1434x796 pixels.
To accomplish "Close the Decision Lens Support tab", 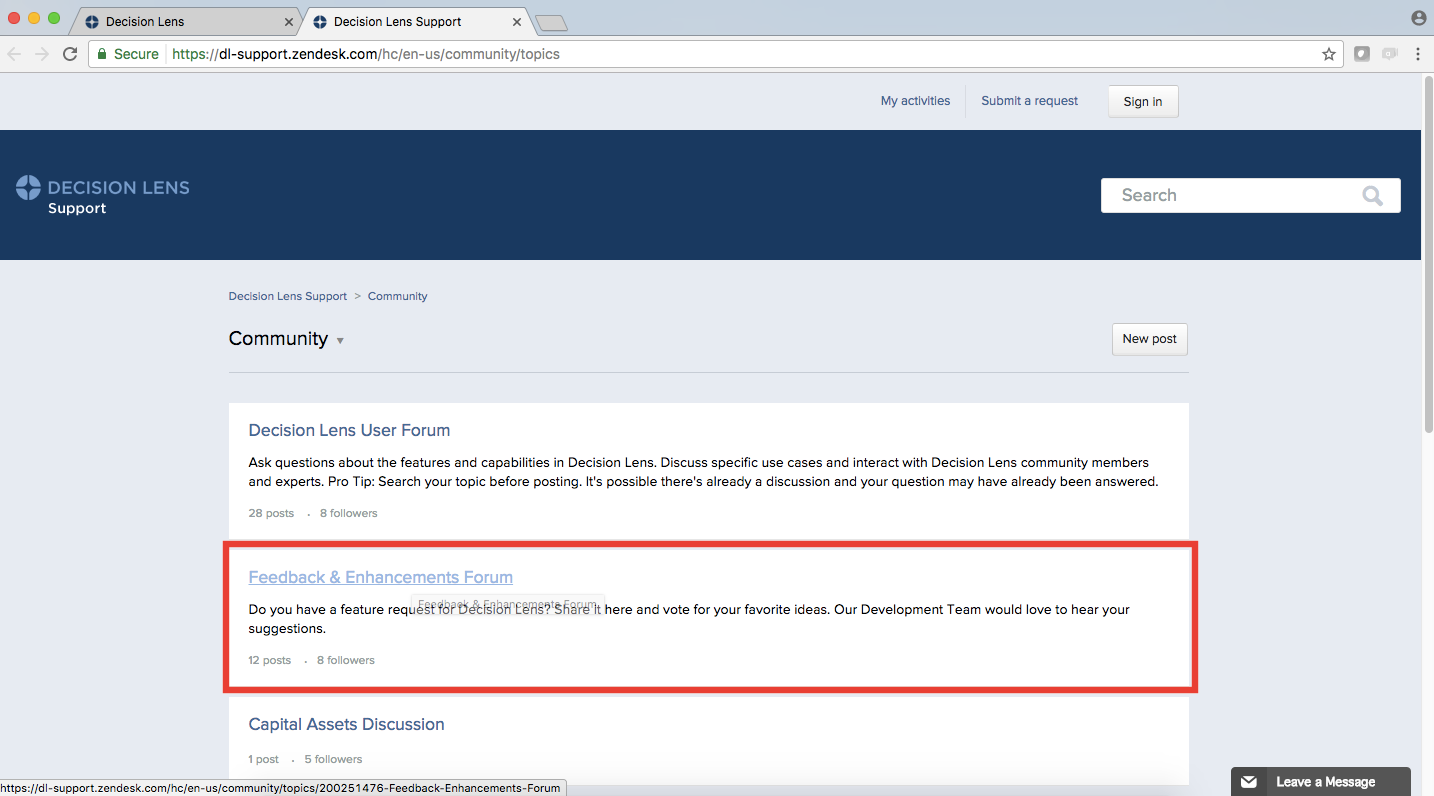I will point(517,21).
